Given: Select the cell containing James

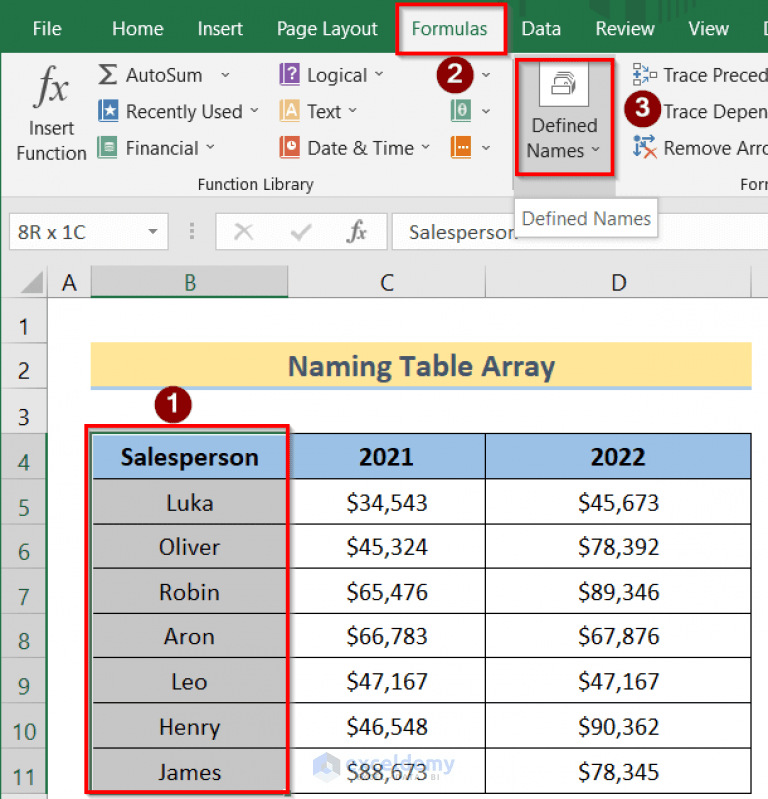Looking at the screenshot, I should point(190,771).
